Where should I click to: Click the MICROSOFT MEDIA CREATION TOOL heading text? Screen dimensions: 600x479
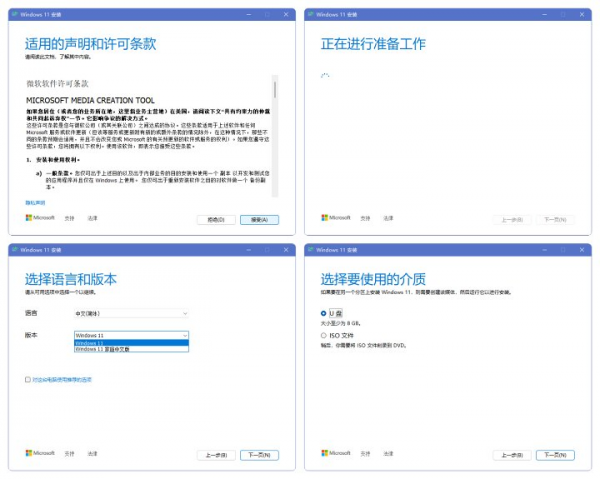point(90,100)
